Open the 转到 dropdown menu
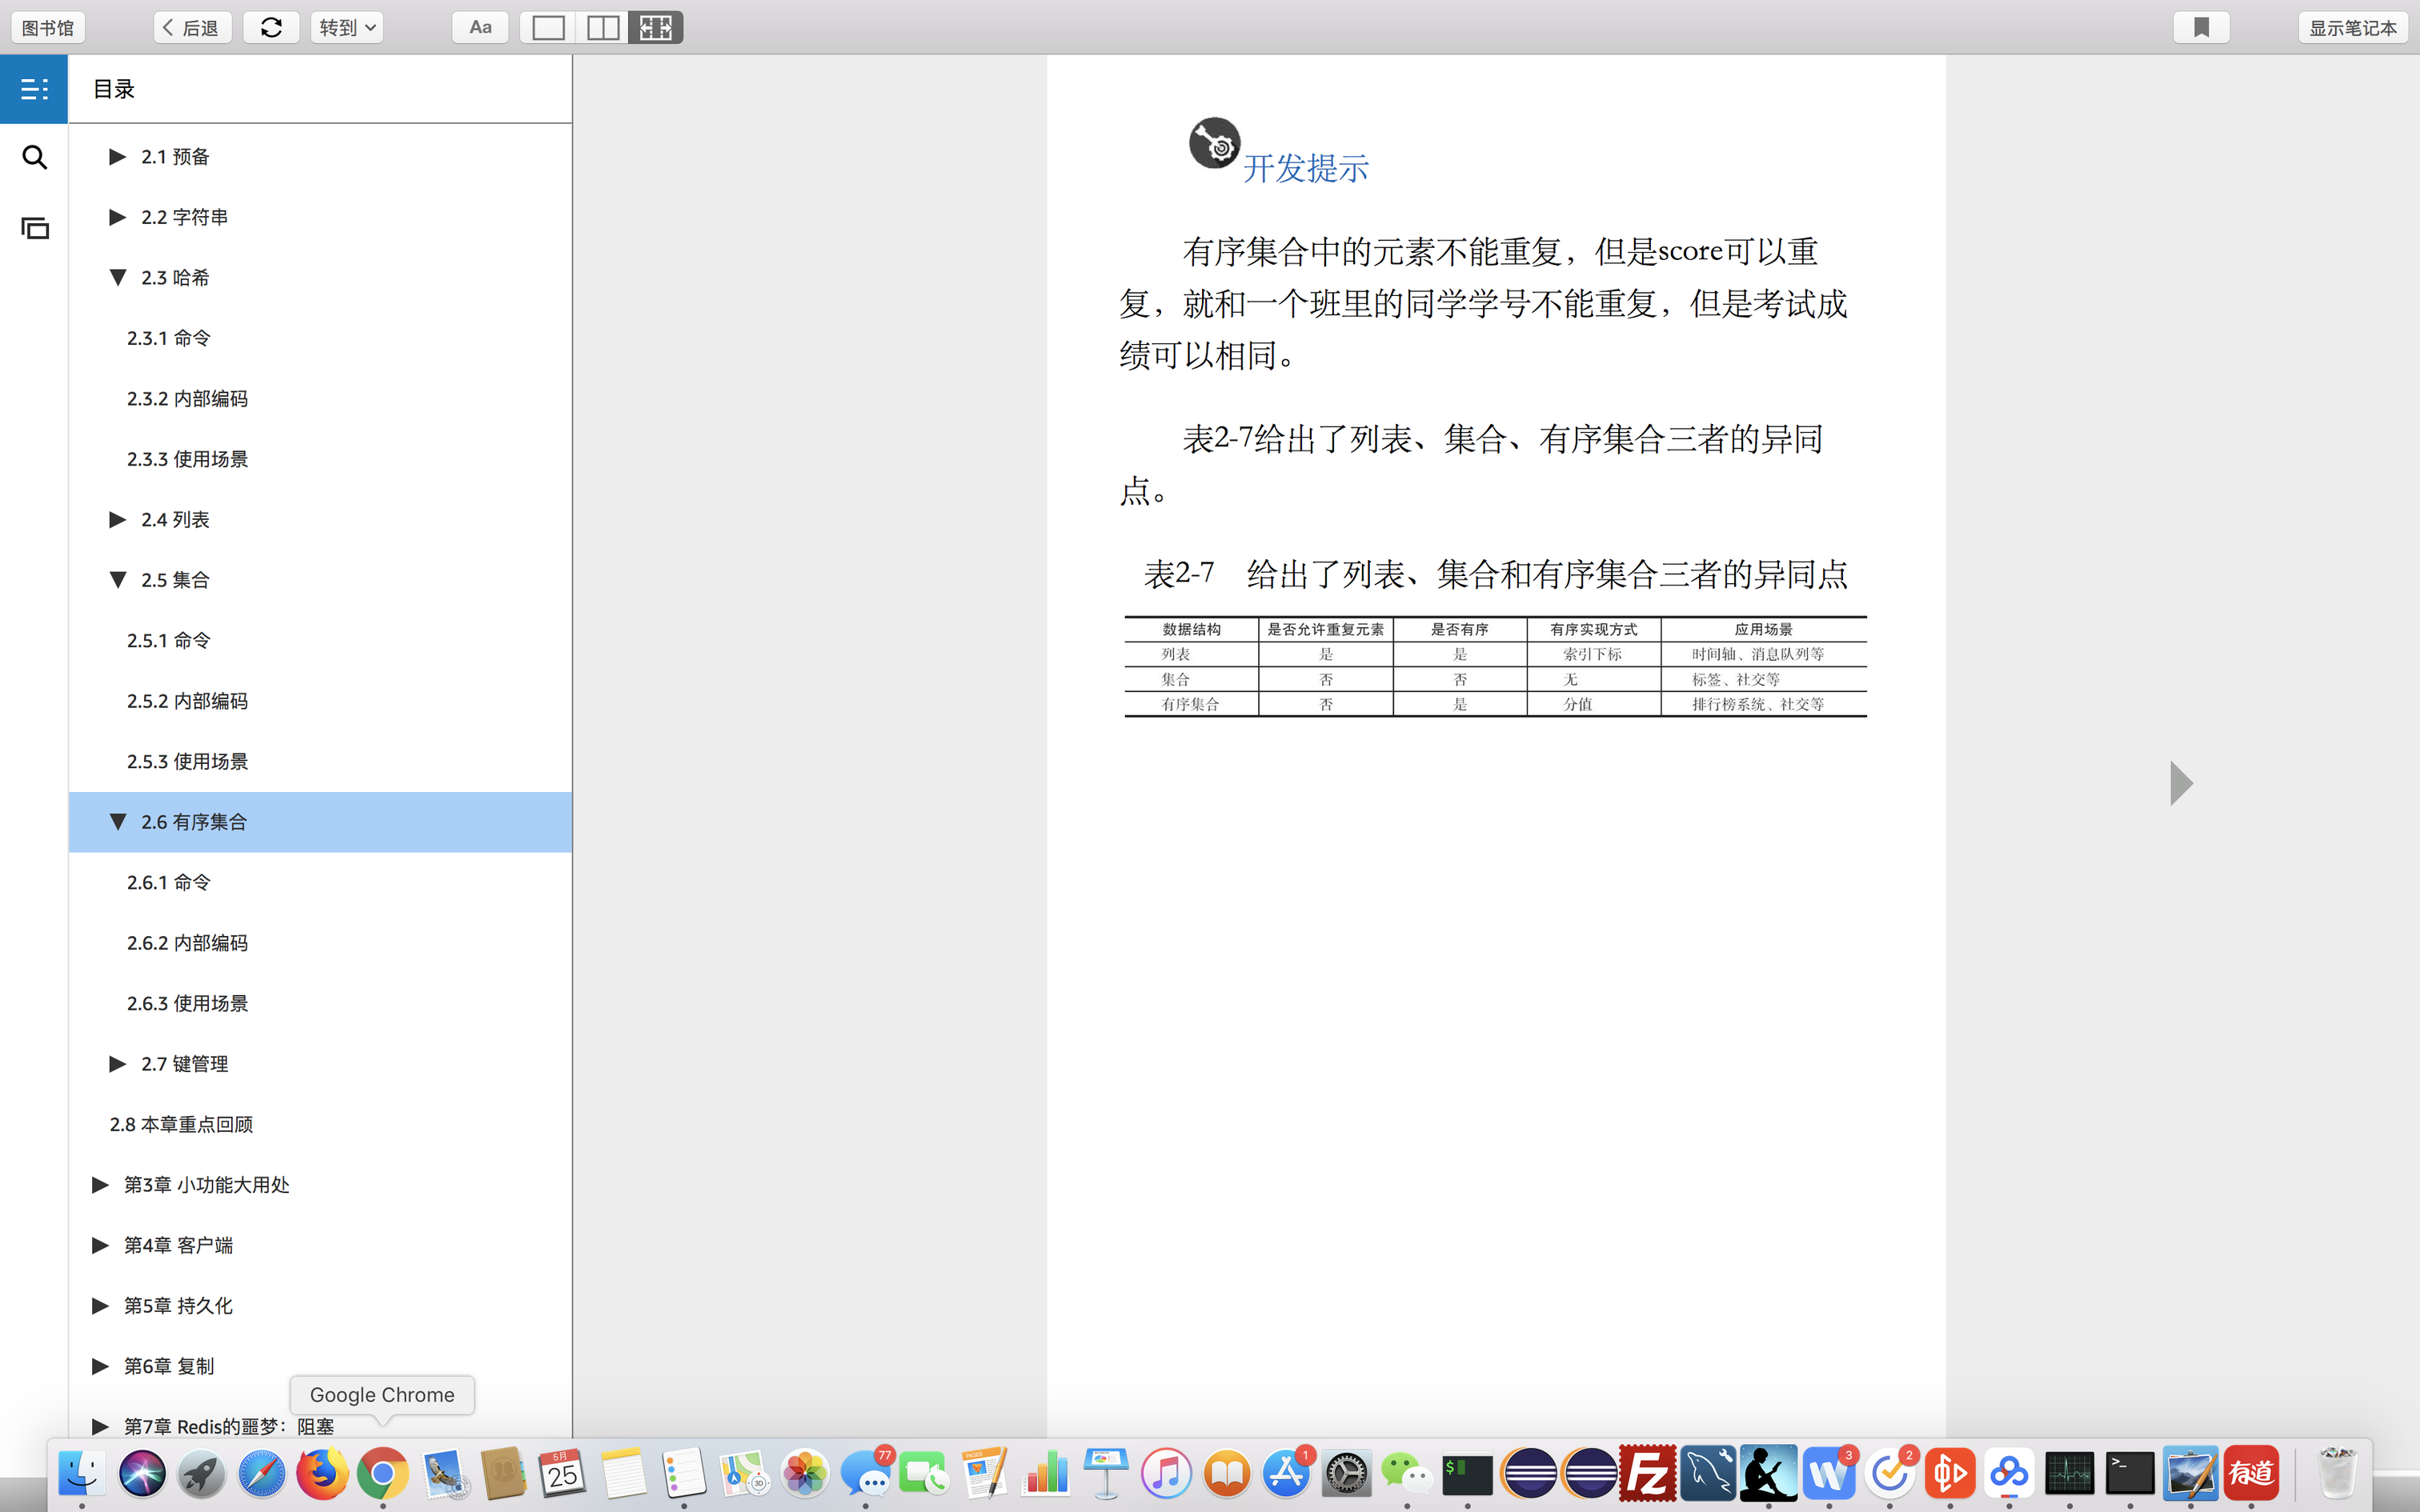This screenshot has width=2420, height=1512. pos(346,27)
